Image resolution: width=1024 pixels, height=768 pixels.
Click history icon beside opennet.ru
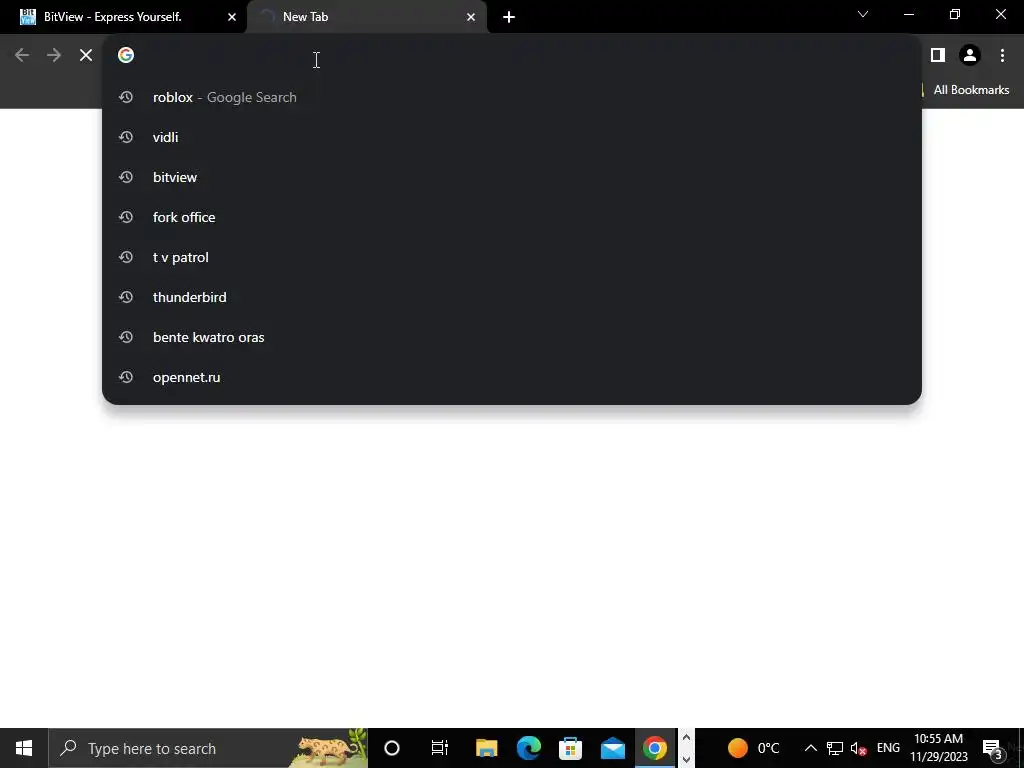click(126, 377)
